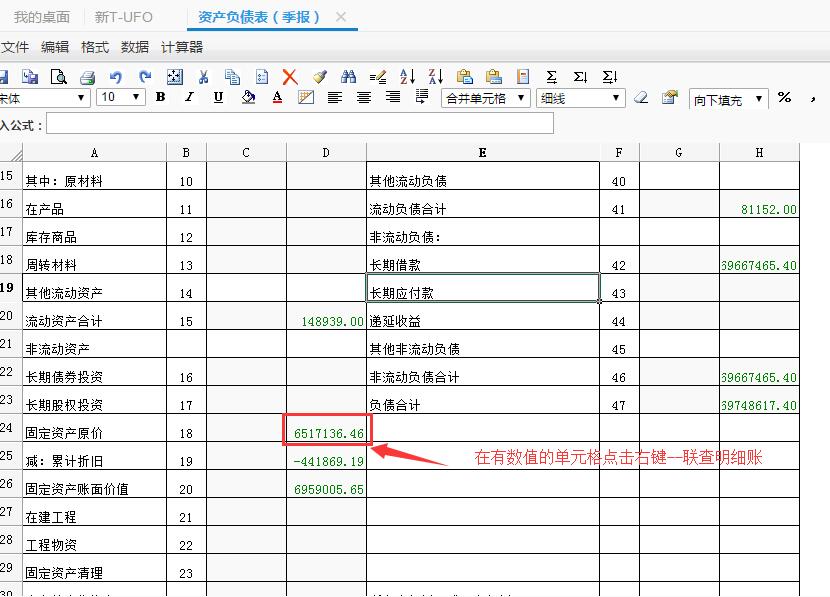This screenshot has width=830, height=597.
Task: Click the format painter brush icon
Action: (319, 77)
